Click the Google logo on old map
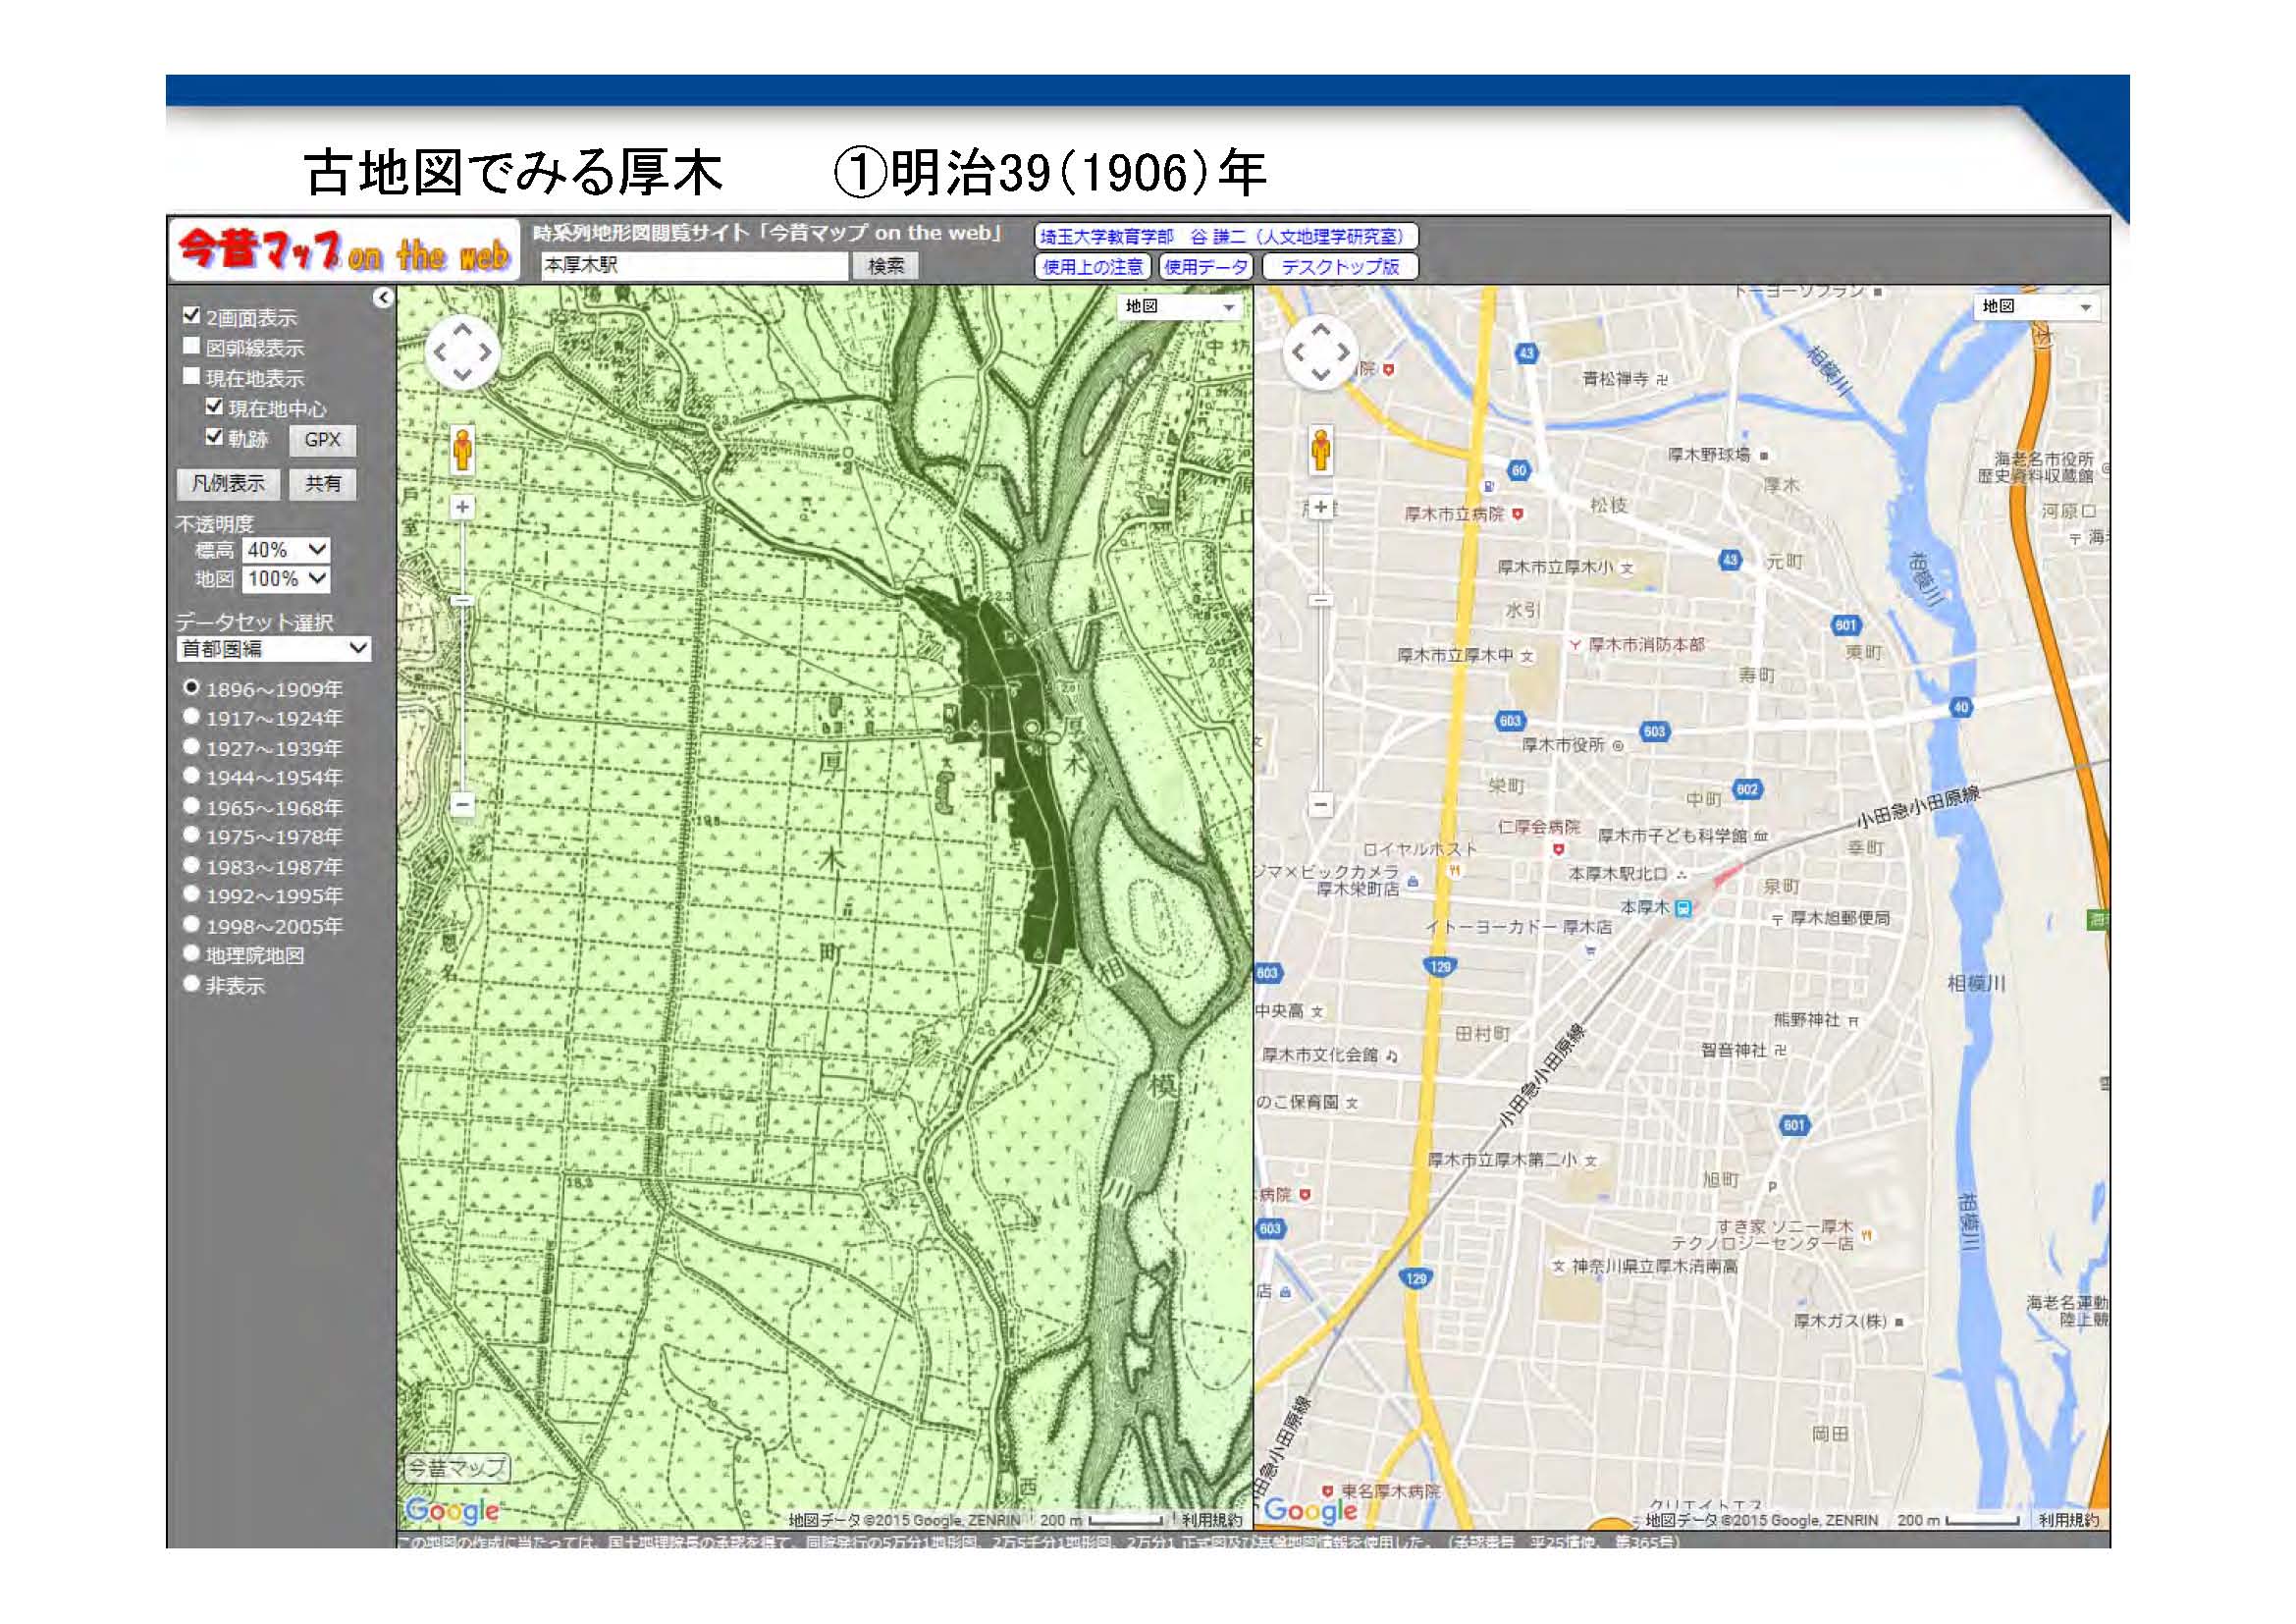 pyautogui.click(x=452, y=1510)
